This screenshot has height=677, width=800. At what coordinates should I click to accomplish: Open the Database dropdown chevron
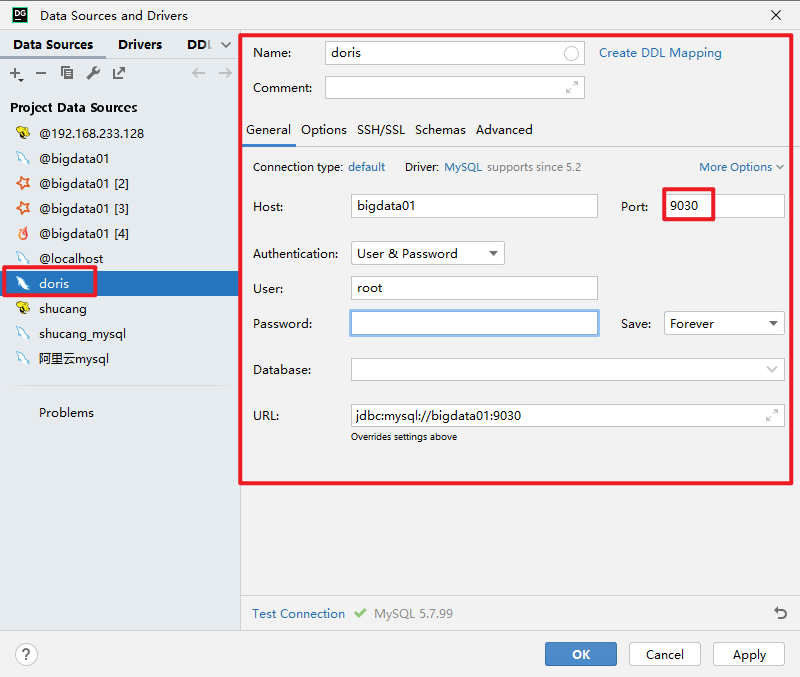point(771,369)
